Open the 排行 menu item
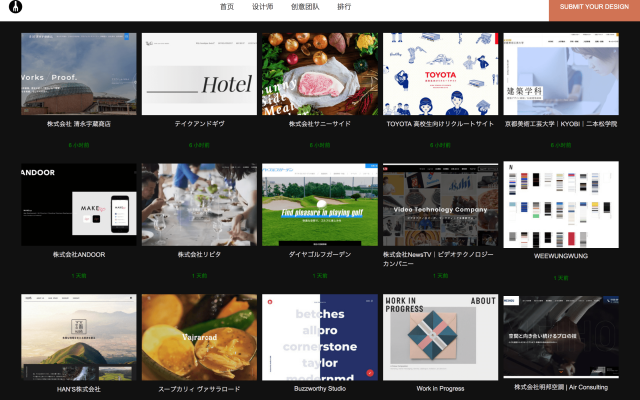This screenshot has height=400, width=640. coord(344,7)
